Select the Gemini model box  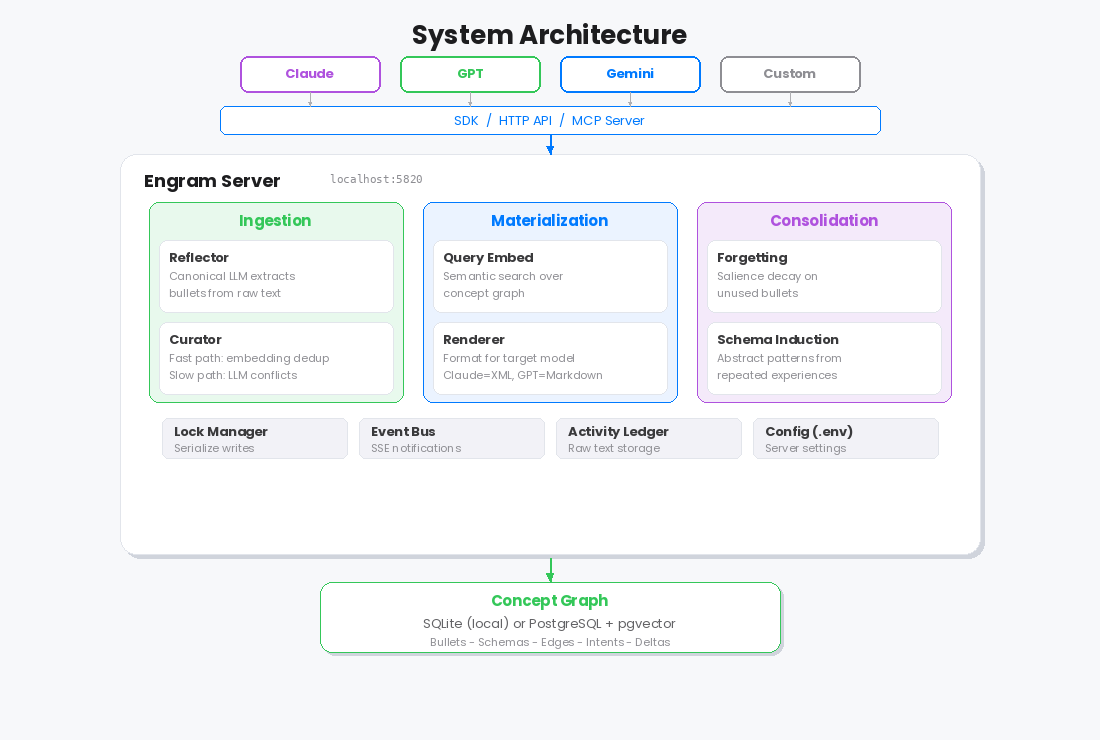630,74
